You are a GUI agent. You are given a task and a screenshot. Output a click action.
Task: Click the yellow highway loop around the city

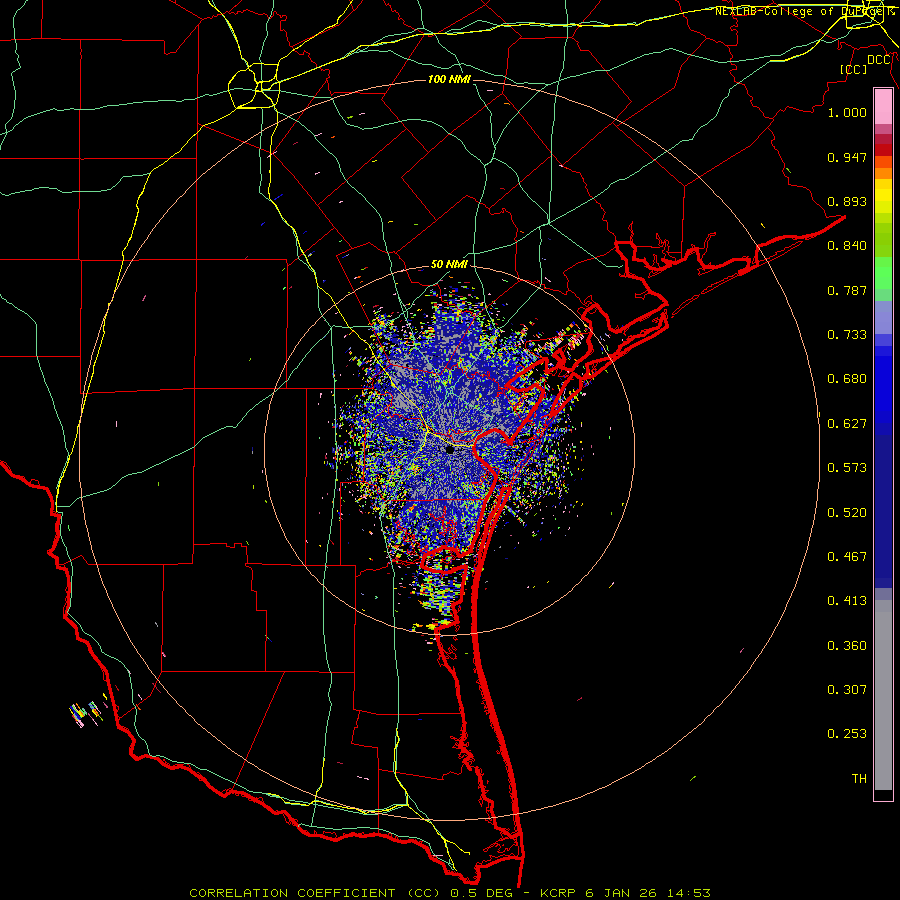click(x=254, y=86)
